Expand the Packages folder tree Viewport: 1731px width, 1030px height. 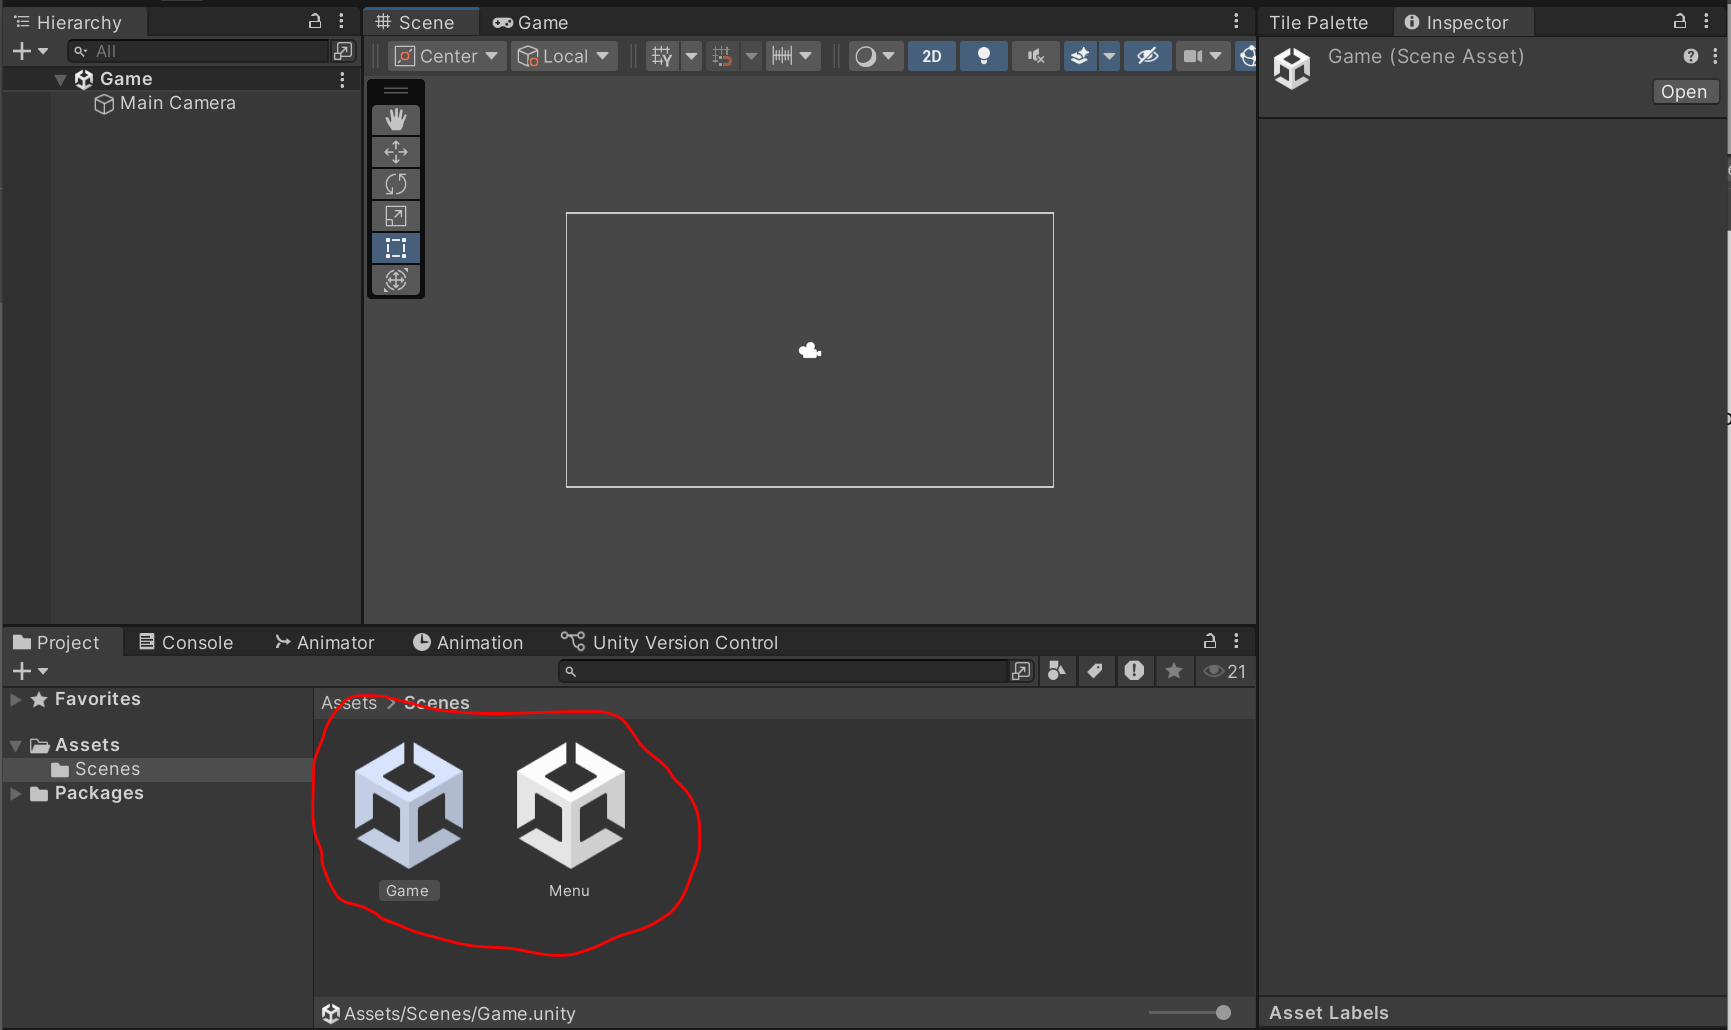pos(16,793)
